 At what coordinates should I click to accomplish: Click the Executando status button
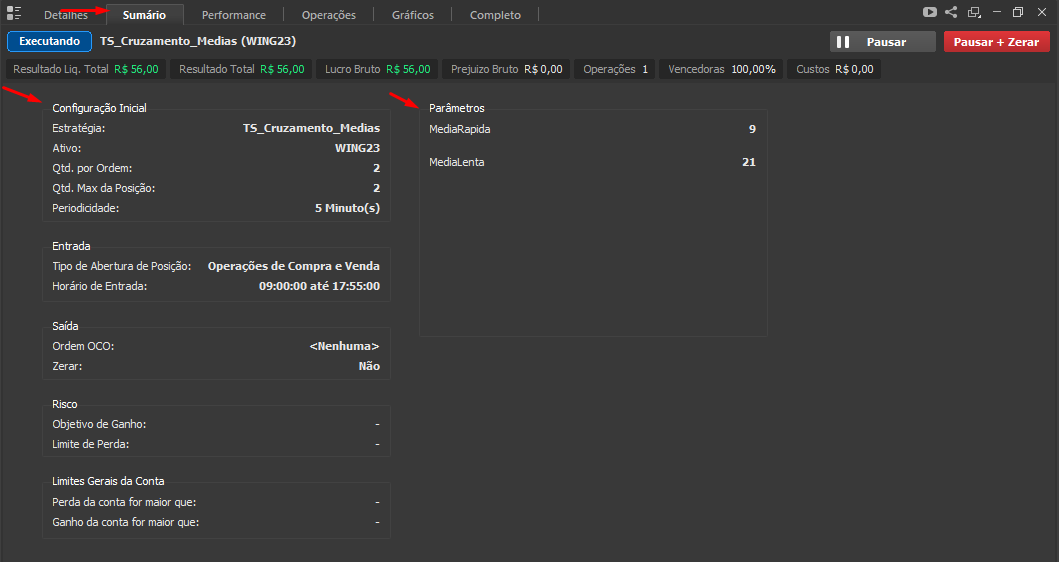tap(49, 41)
